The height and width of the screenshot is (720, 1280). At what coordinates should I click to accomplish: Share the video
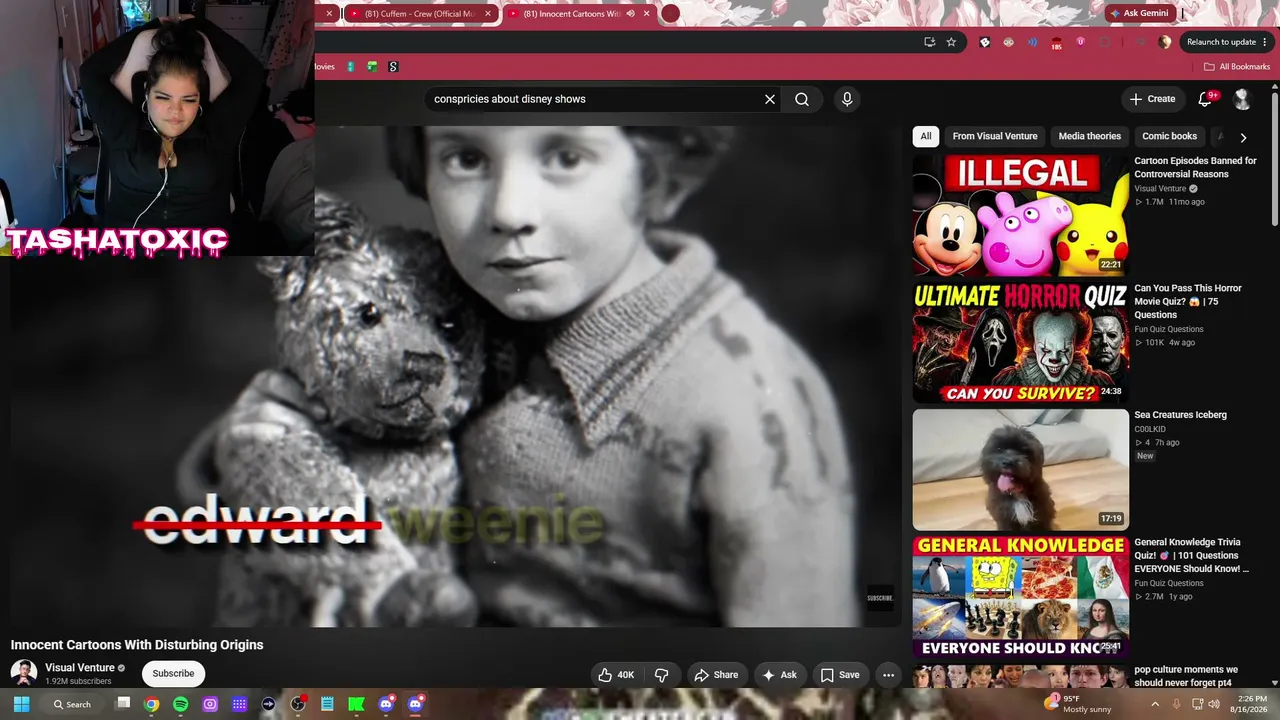(x=716, y=675)
